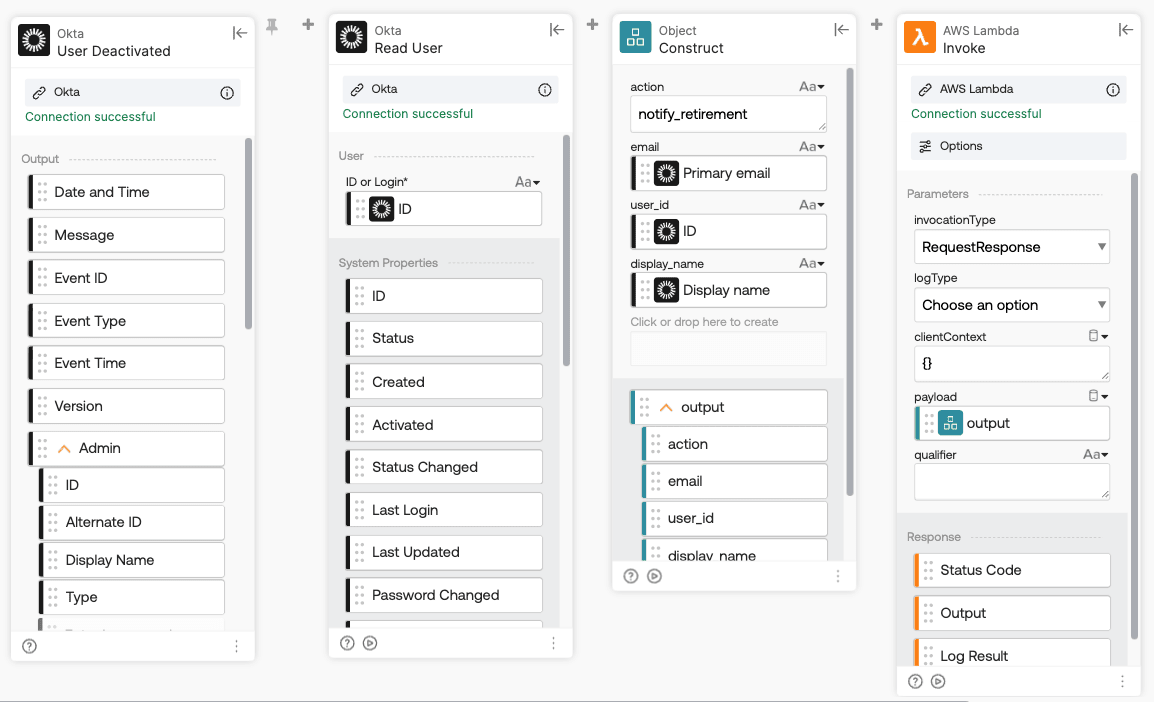
Task: Collapse the Okta User Deactivated card
Action: [240, 33]
